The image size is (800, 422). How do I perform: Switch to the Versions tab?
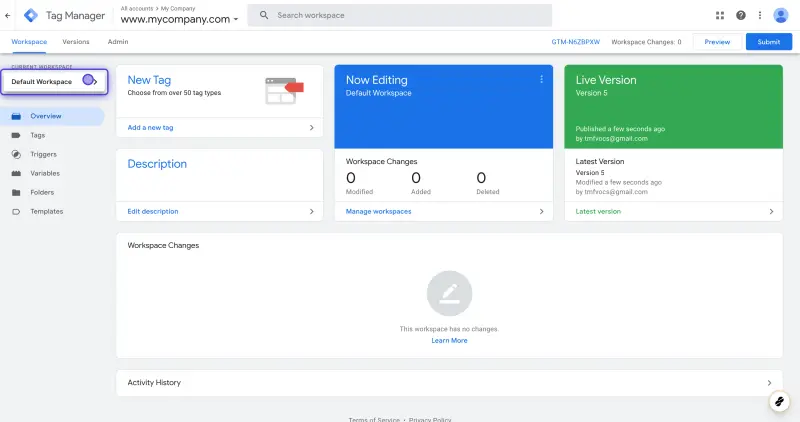(x=76, y=42)
